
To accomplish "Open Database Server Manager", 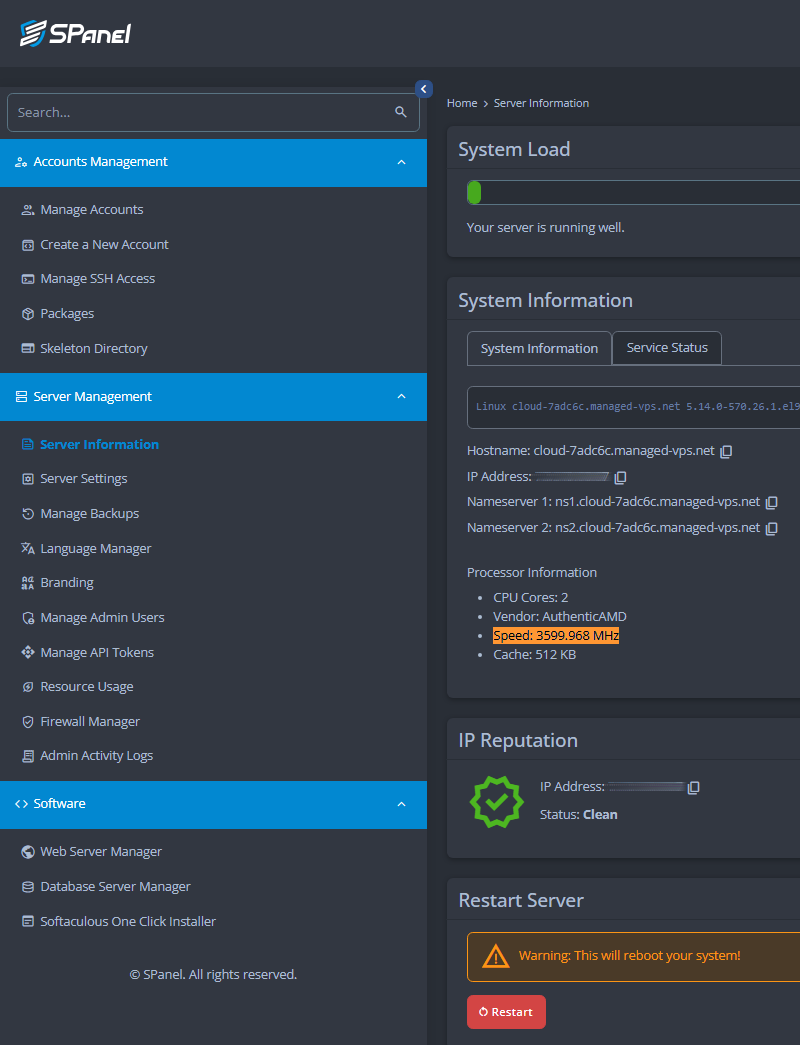I will (115, 887).
